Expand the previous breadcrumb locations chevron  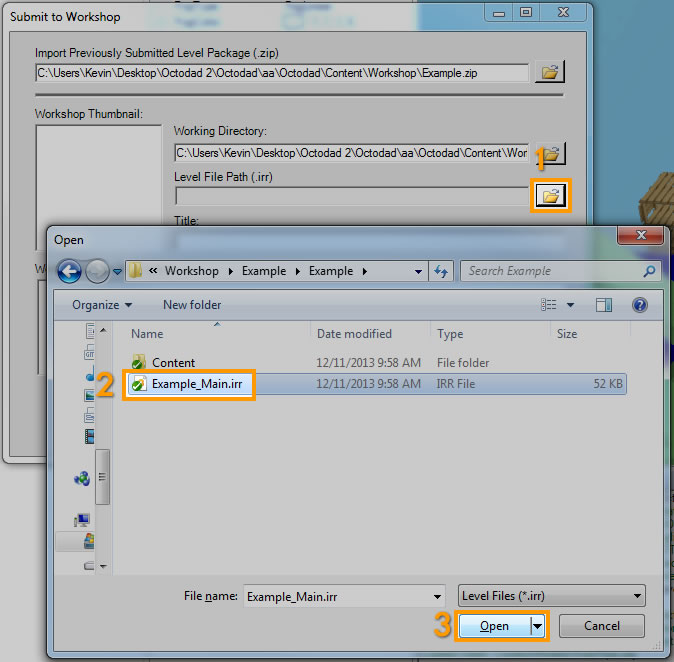click(153, 271)
